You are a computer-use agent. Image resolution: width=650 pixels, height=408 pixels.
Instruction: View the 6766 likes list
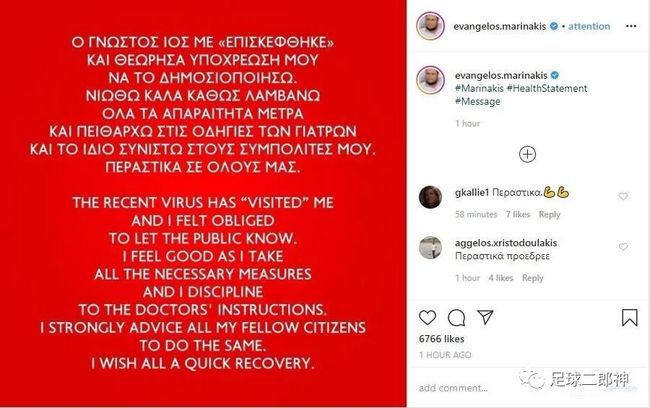(x=441, y=339)
